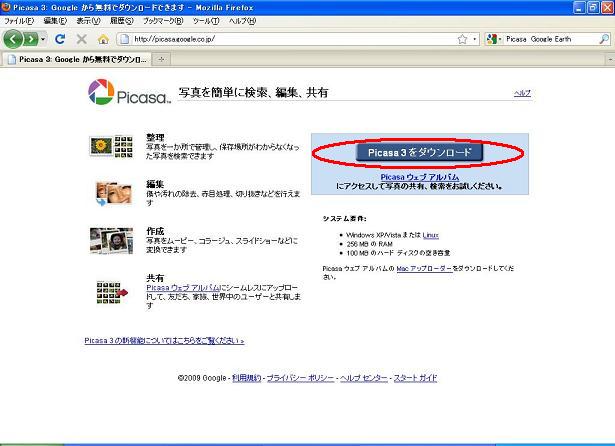Image resolution: width=615 pixels, height=446 pixels.
Task: Click the Linux link in system requirements
Action: pos(431,235)
